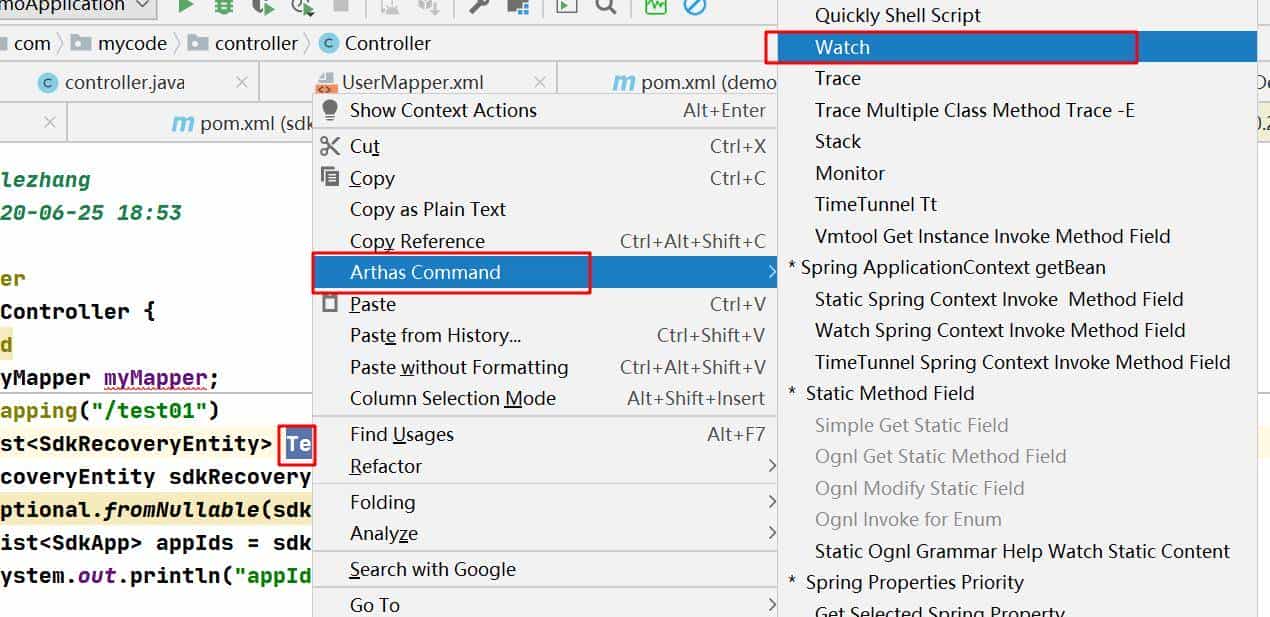Click the Run with Coverage icon
This screenshot has width=1270, height=617.
click(263, 7)
